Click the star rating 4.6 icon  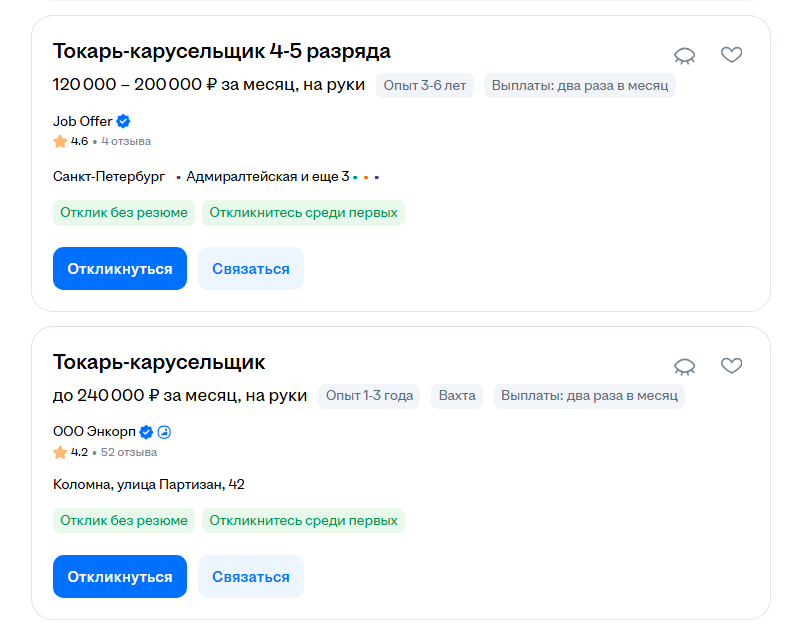pyautogui.click(x=60, y=141)
